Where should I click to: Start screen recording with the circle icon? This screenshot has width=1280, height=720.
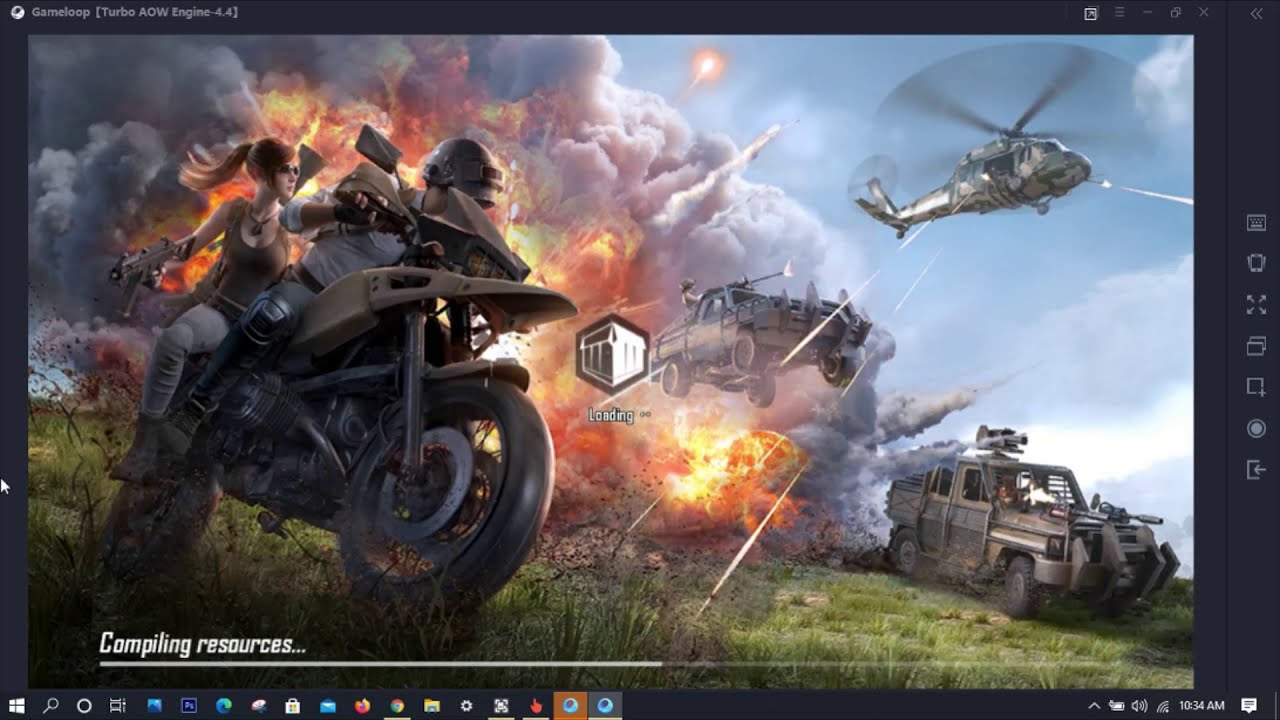(1256, 429)
